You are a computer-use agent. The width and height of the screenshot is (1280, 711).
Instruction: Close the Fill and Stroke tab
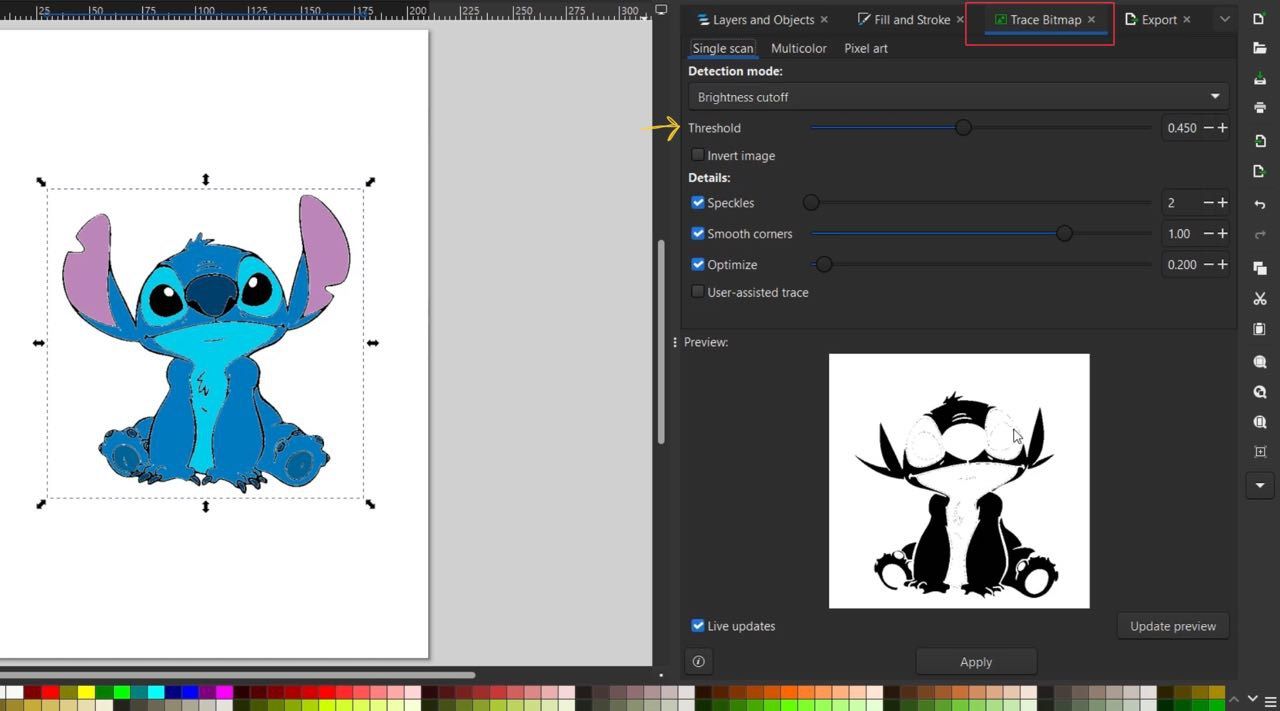(960, 19)
